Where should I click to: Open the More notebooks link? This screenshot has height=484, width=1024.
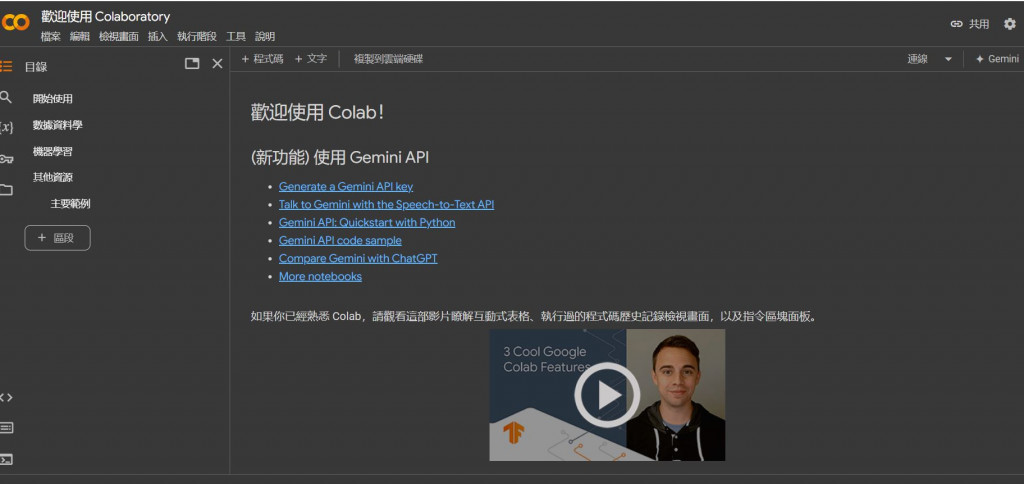coord(320,276)
